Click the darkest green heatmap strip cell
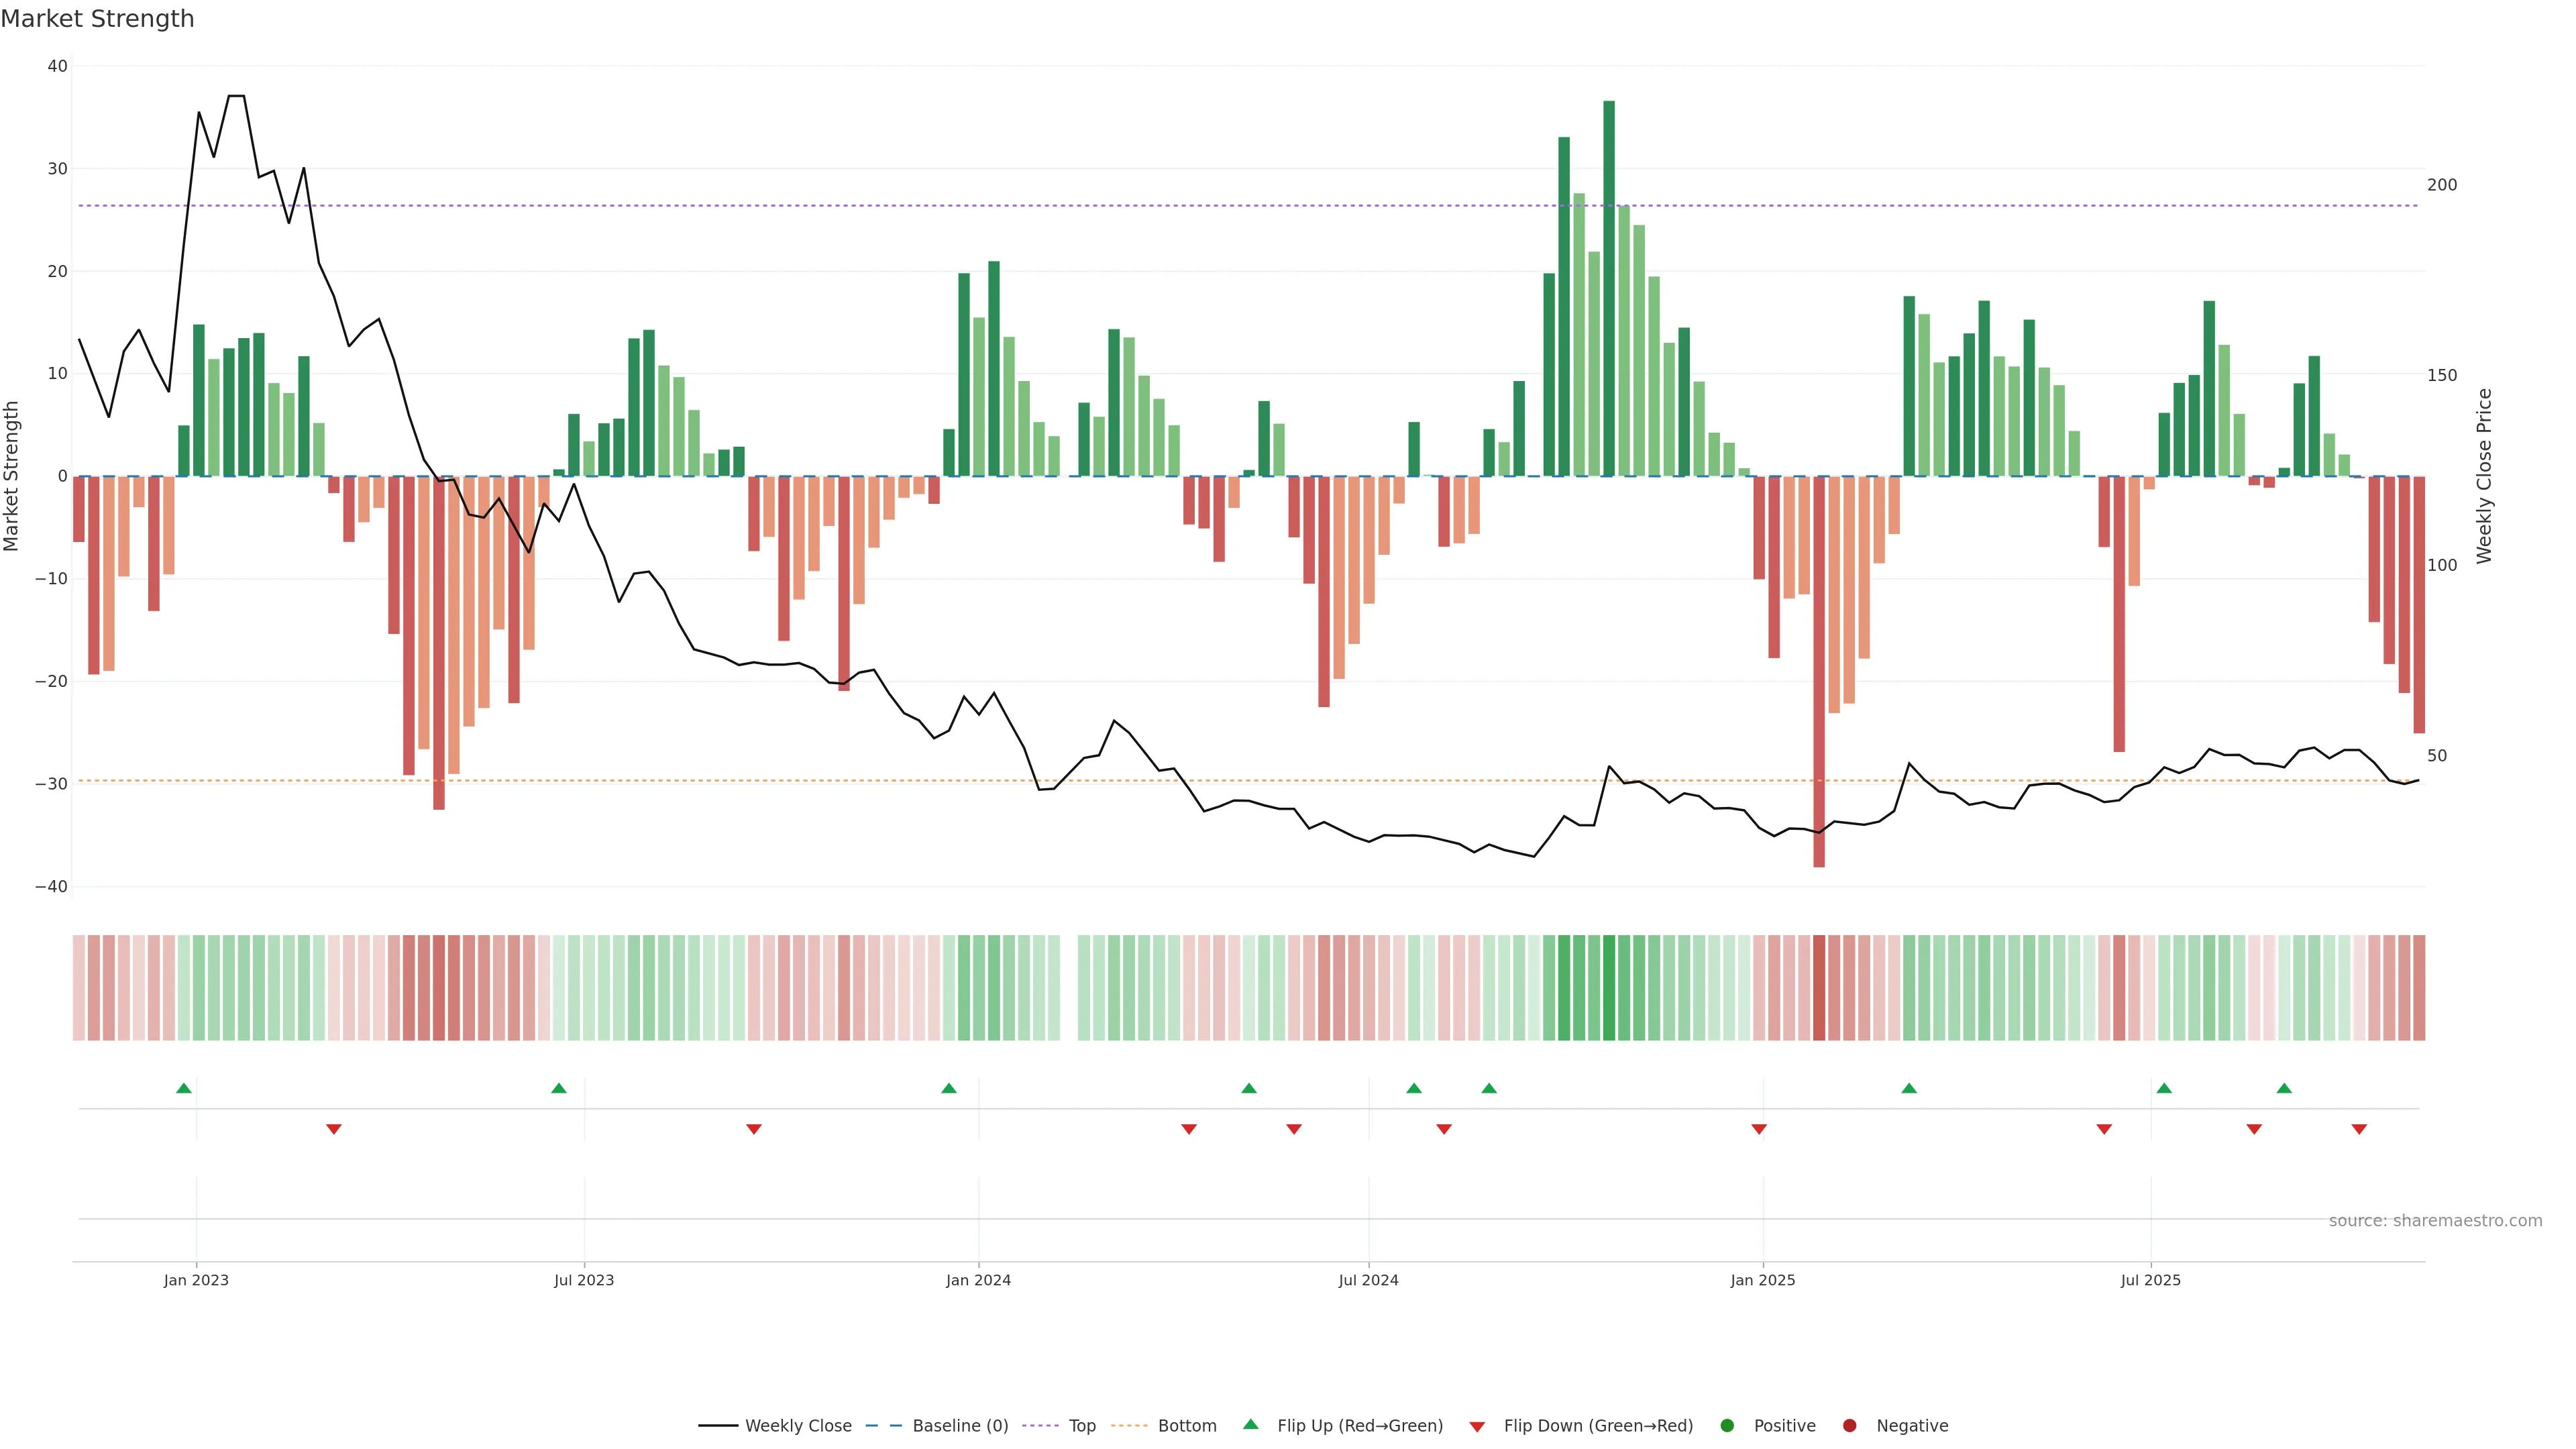Image resolution: width=2576 pixels, height=1449 pixels. 1609,988
